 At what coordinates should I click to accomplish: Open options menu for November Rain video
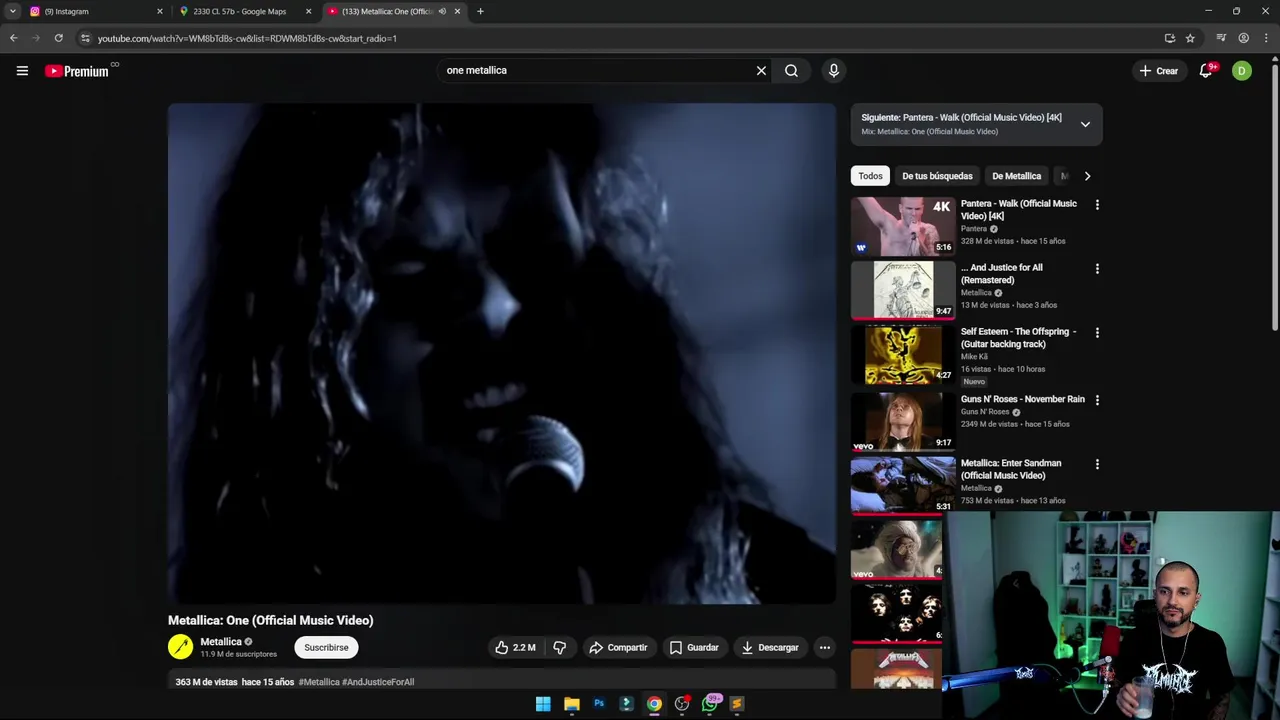1097,400
